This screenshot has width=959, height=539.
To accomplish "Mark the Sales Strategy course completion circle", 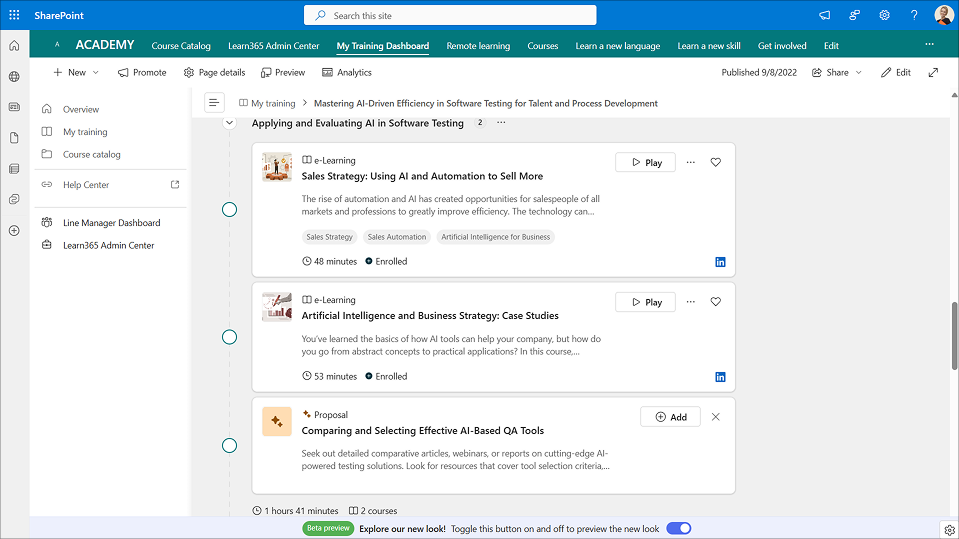I will 229,209.
